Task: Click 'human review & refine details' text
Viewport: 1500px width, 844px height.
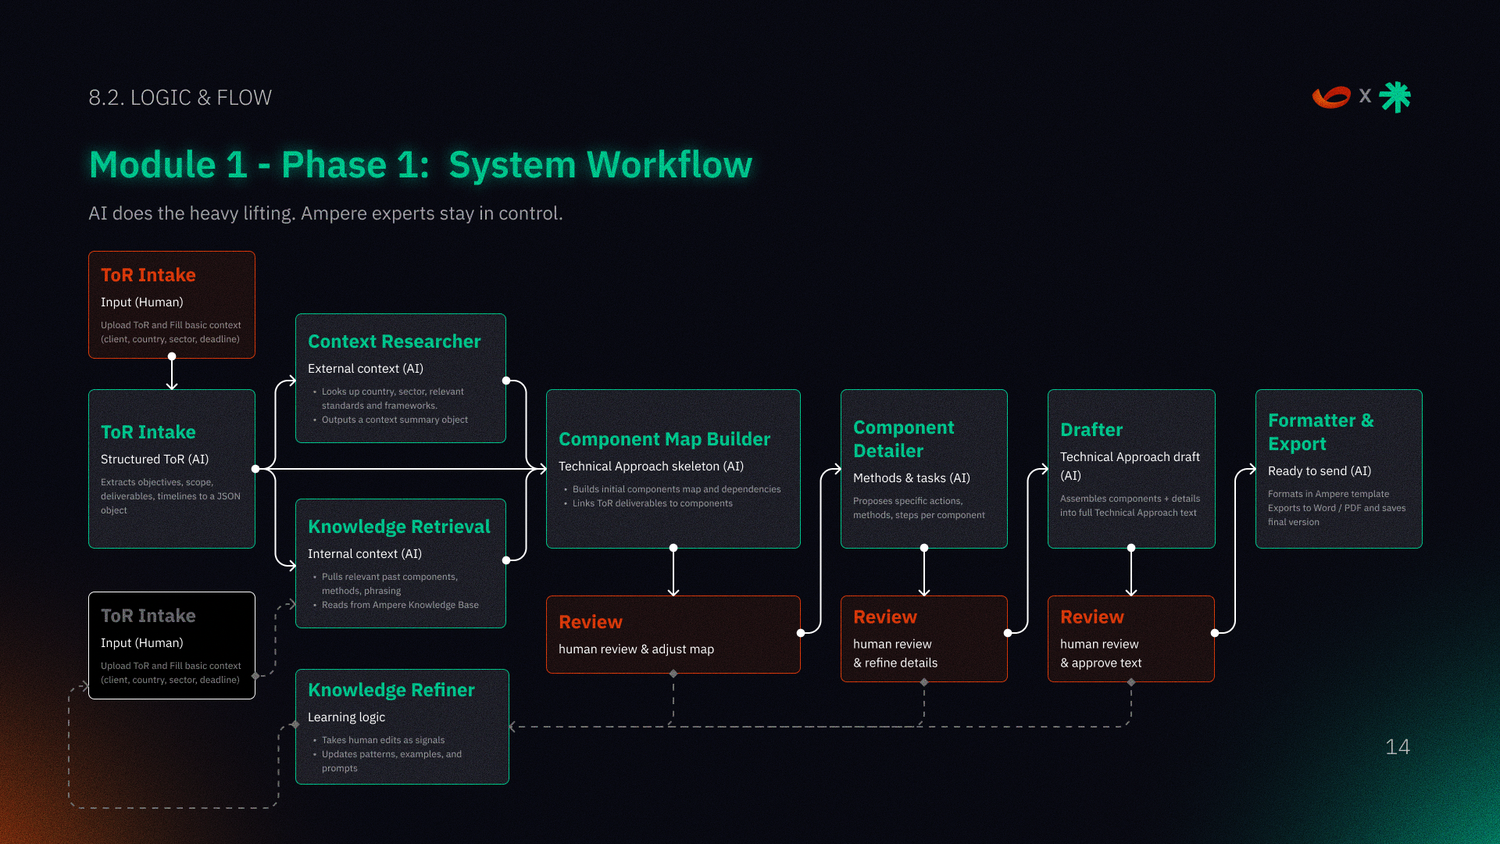Action: pyautogui.click(x=895, y=653)
